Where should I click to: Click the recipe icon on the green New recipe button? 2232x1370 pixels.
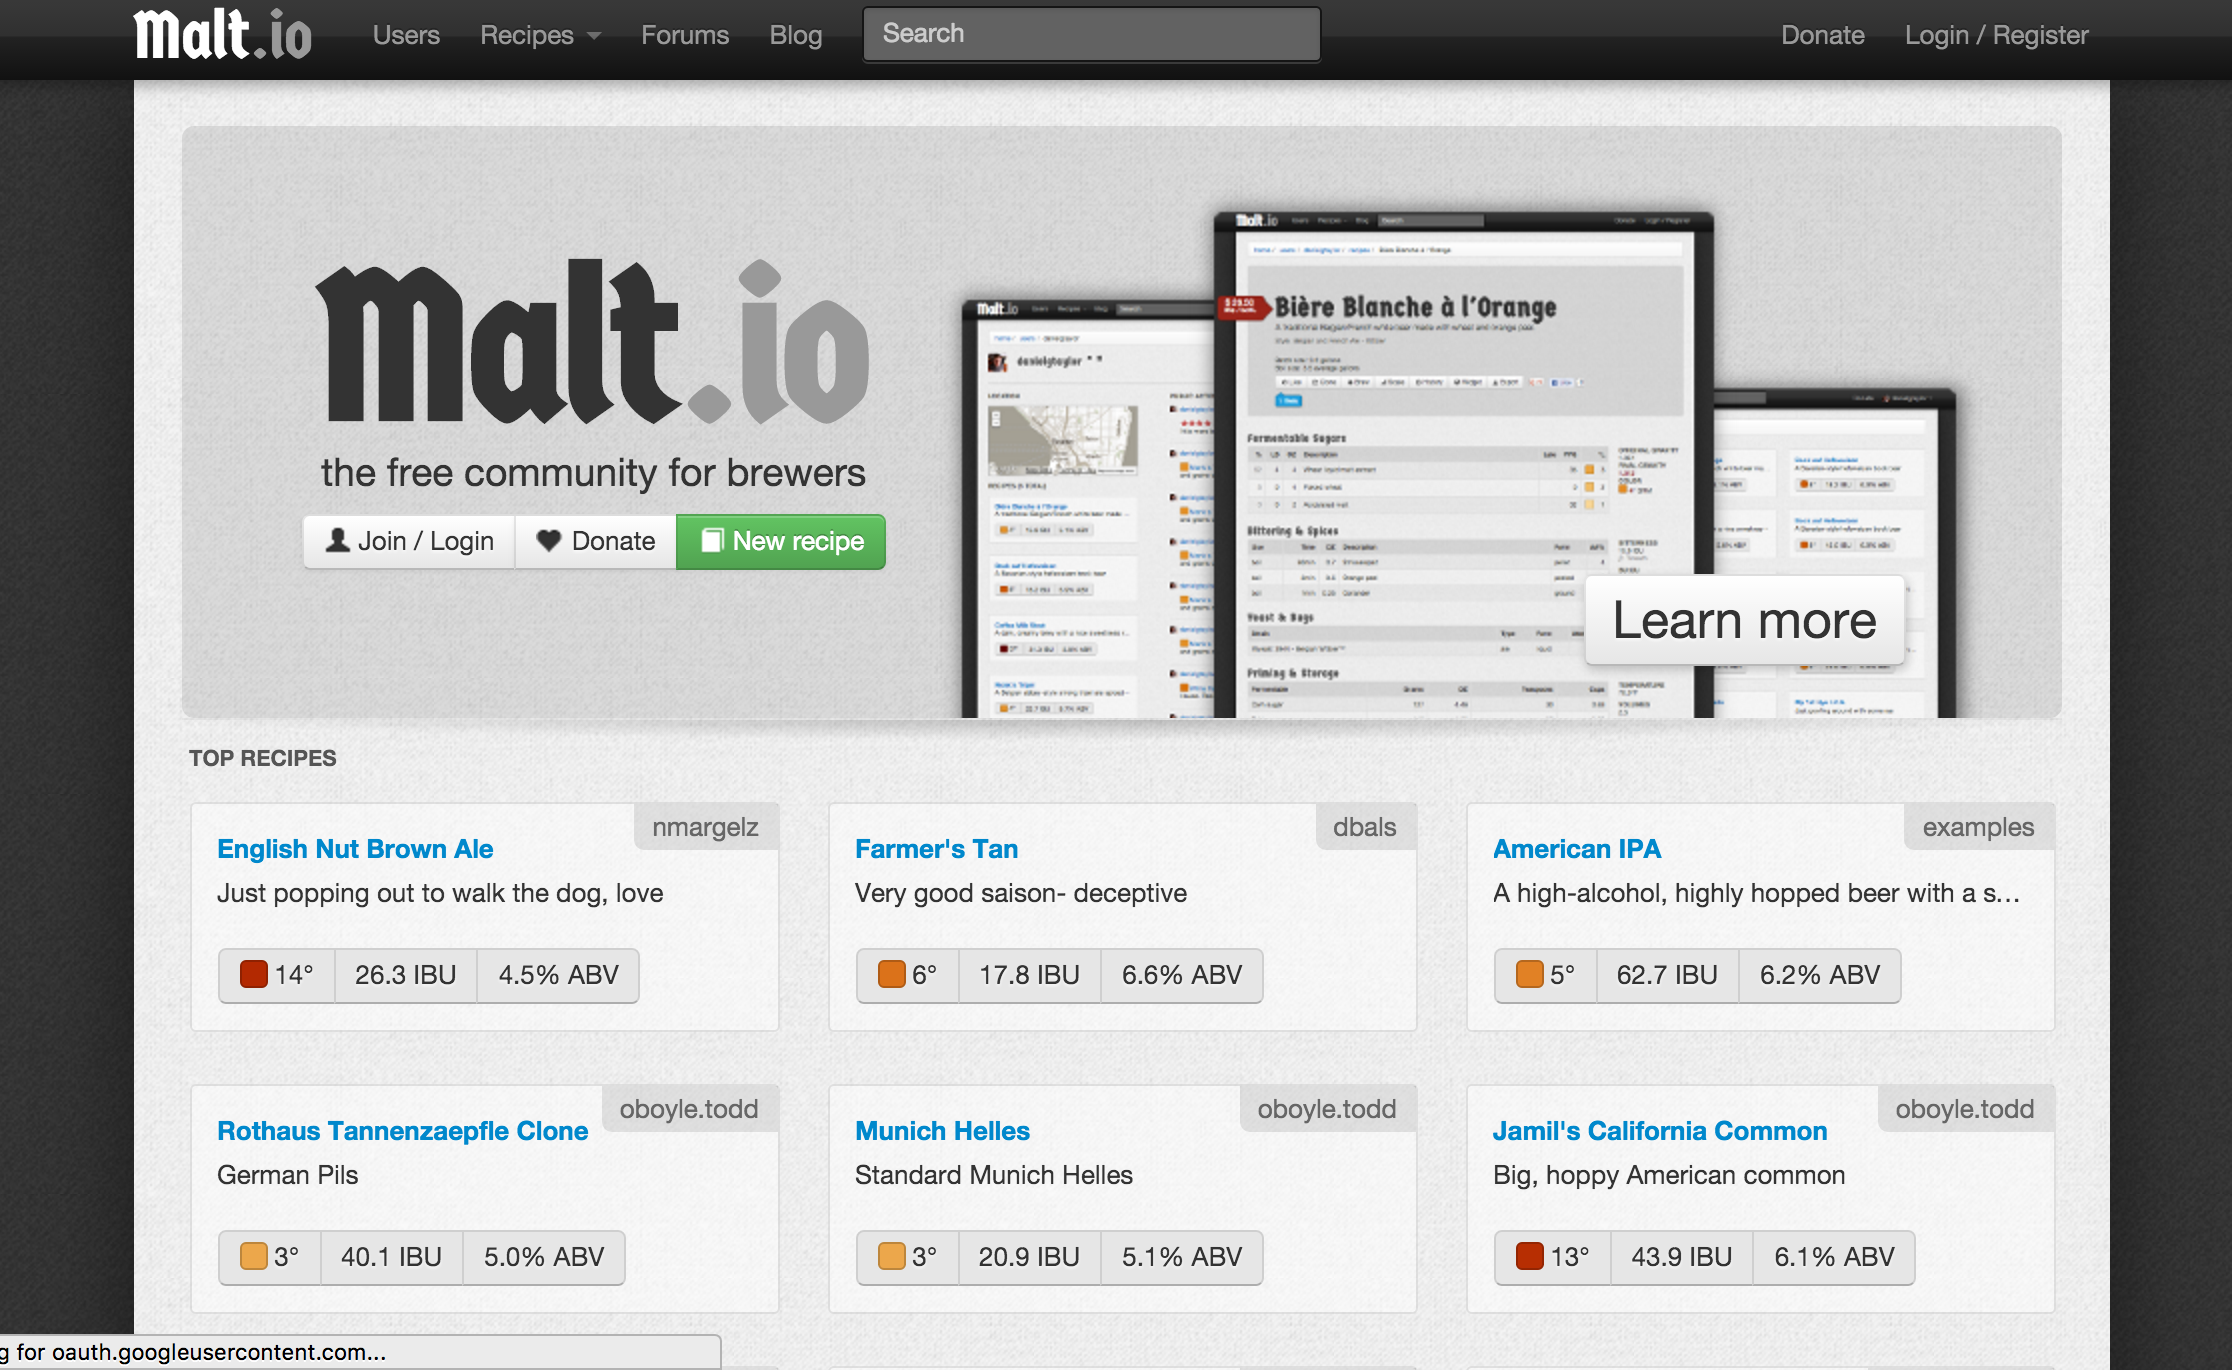pos(712,541)
